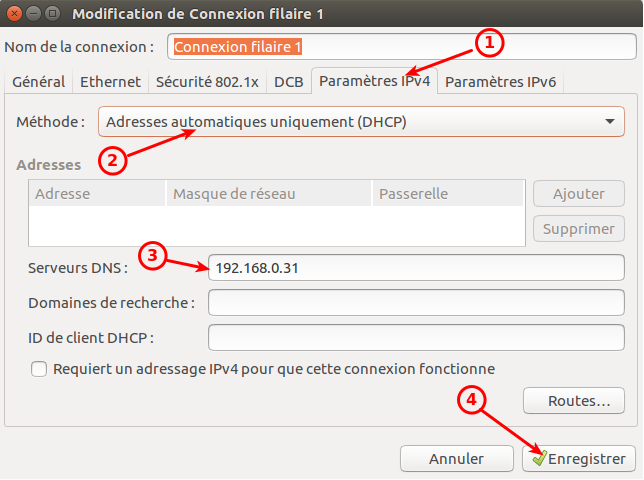Focus the Serveurs DNS input field

pyautogui.click(x=416, y=267)
